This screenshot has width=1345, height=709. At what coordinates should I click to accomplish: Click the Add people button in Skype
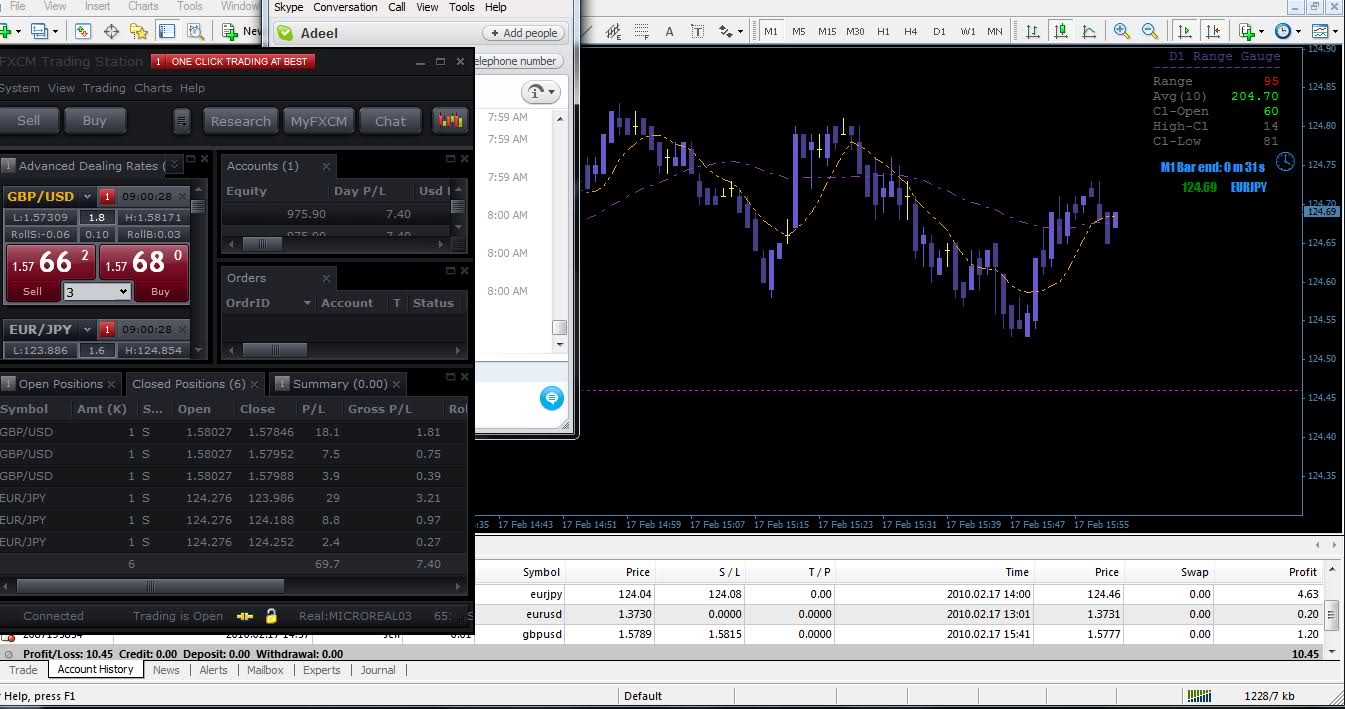click(x=523, y=33)
